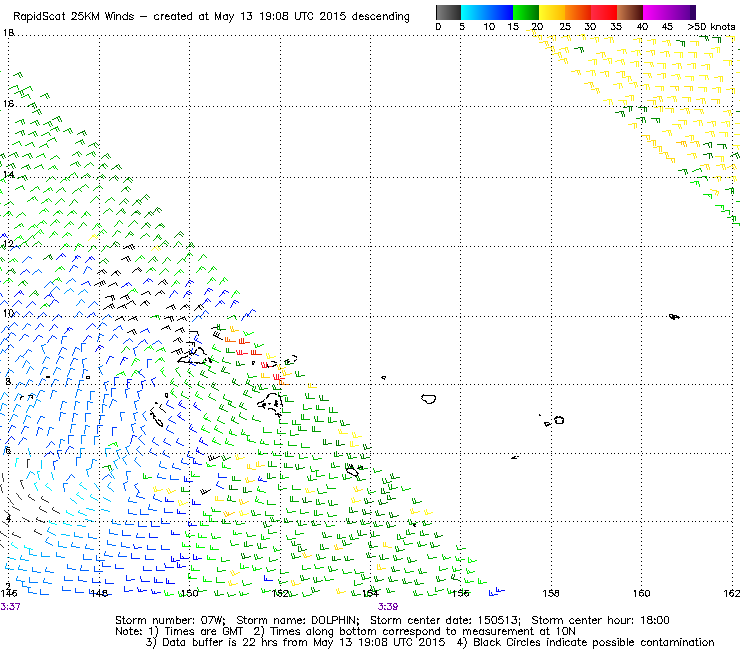Click the ">50 knots" legend label

711,27
